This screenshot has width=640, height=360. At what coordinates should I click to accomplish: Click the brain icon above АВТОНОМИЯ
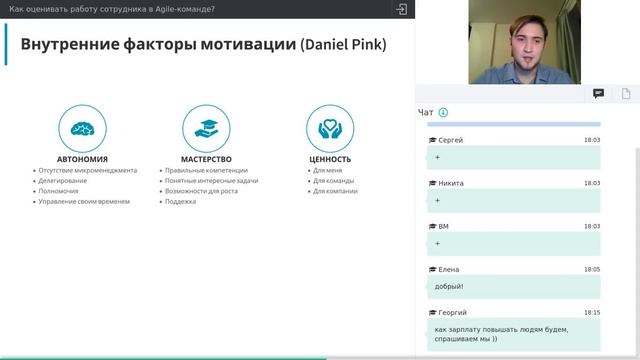(x=82, y=129)
